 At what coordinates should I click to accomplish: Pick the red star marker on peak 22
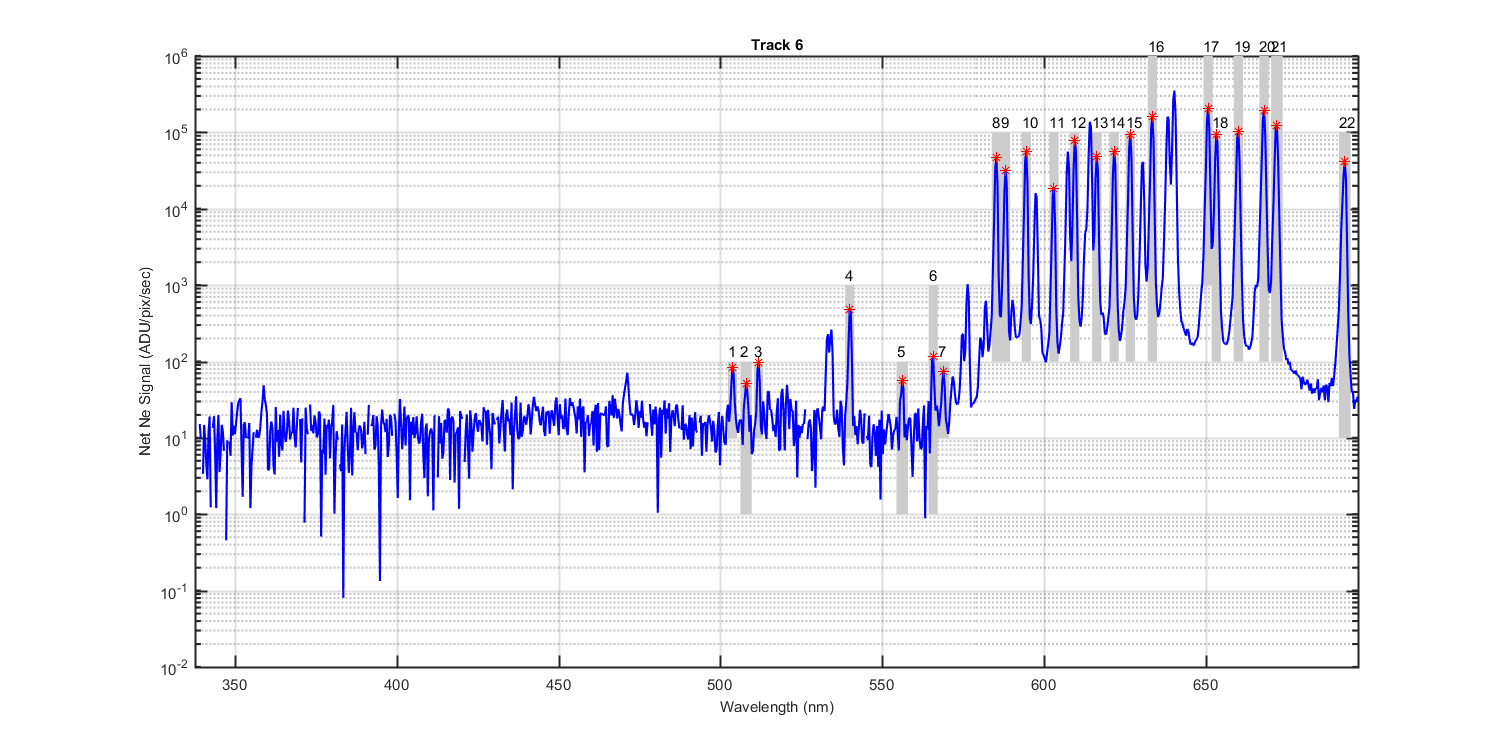(x=1344, y=161)
